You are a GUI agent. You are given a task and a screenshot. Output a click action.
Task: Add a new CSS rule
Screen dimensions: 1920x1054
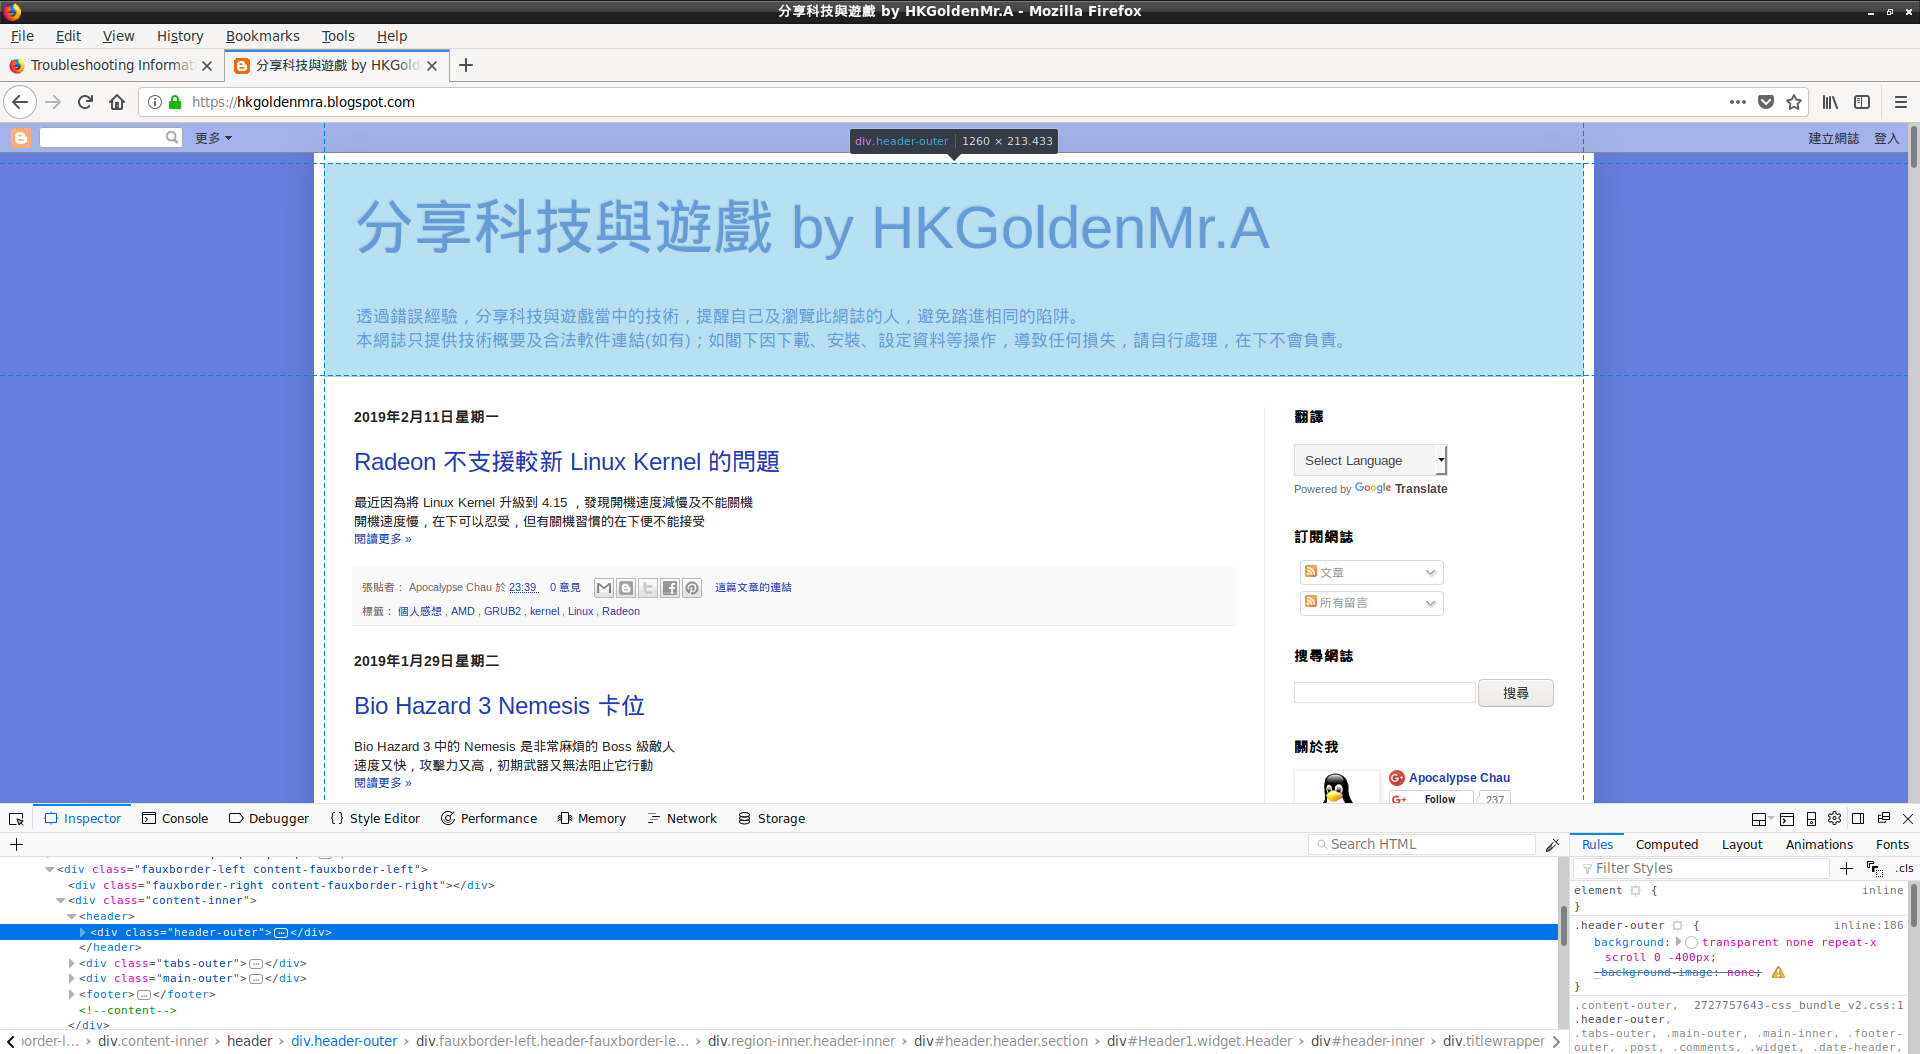(1846, 868)
